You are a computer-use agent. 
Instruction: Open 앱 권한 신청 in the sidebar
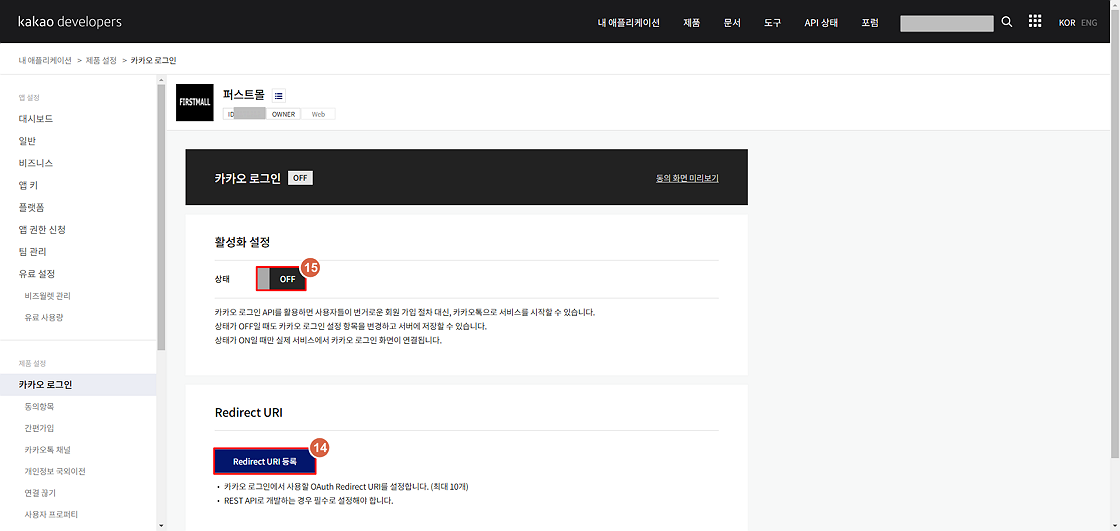(42, 229)
